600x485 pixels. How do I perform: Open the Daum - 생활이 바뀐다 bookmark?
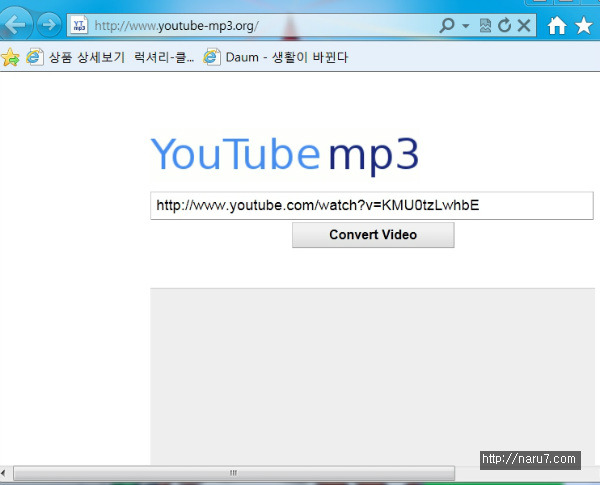[x=276, y=57]
